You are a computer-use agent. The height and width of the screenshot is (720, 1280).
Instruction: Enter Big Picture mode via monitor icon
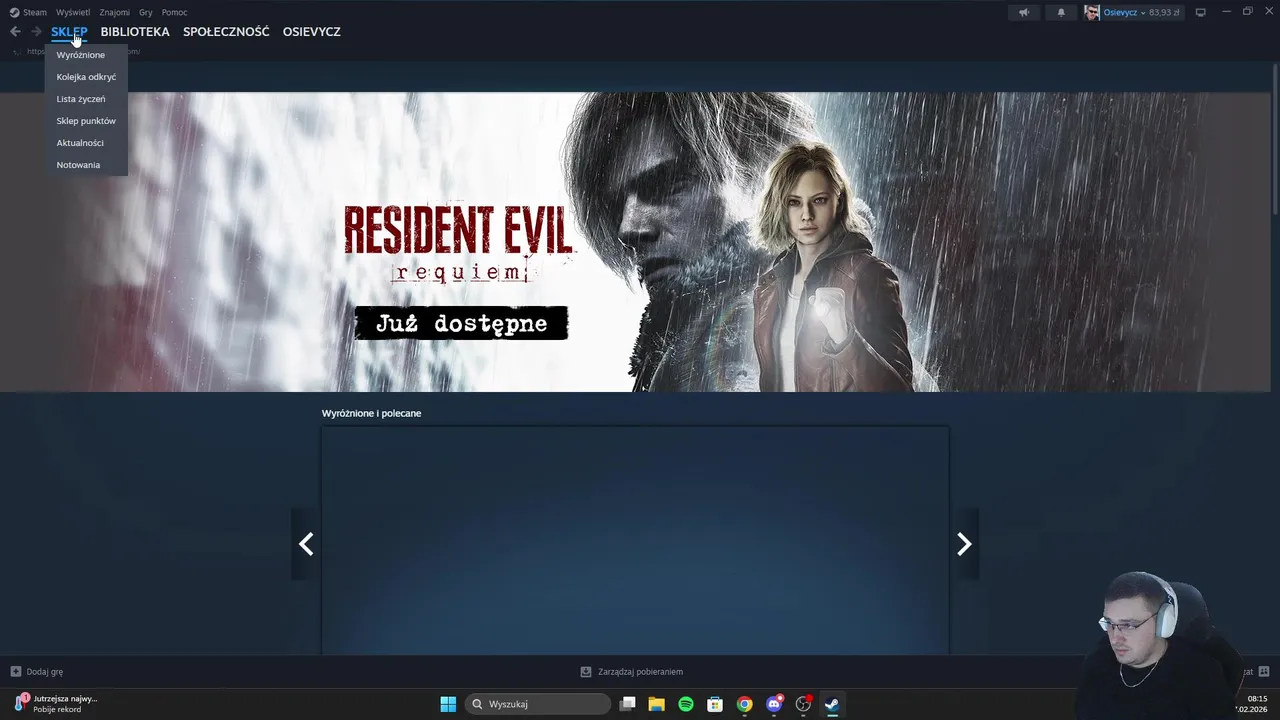pyautogui.click(x=1201, y=12)
